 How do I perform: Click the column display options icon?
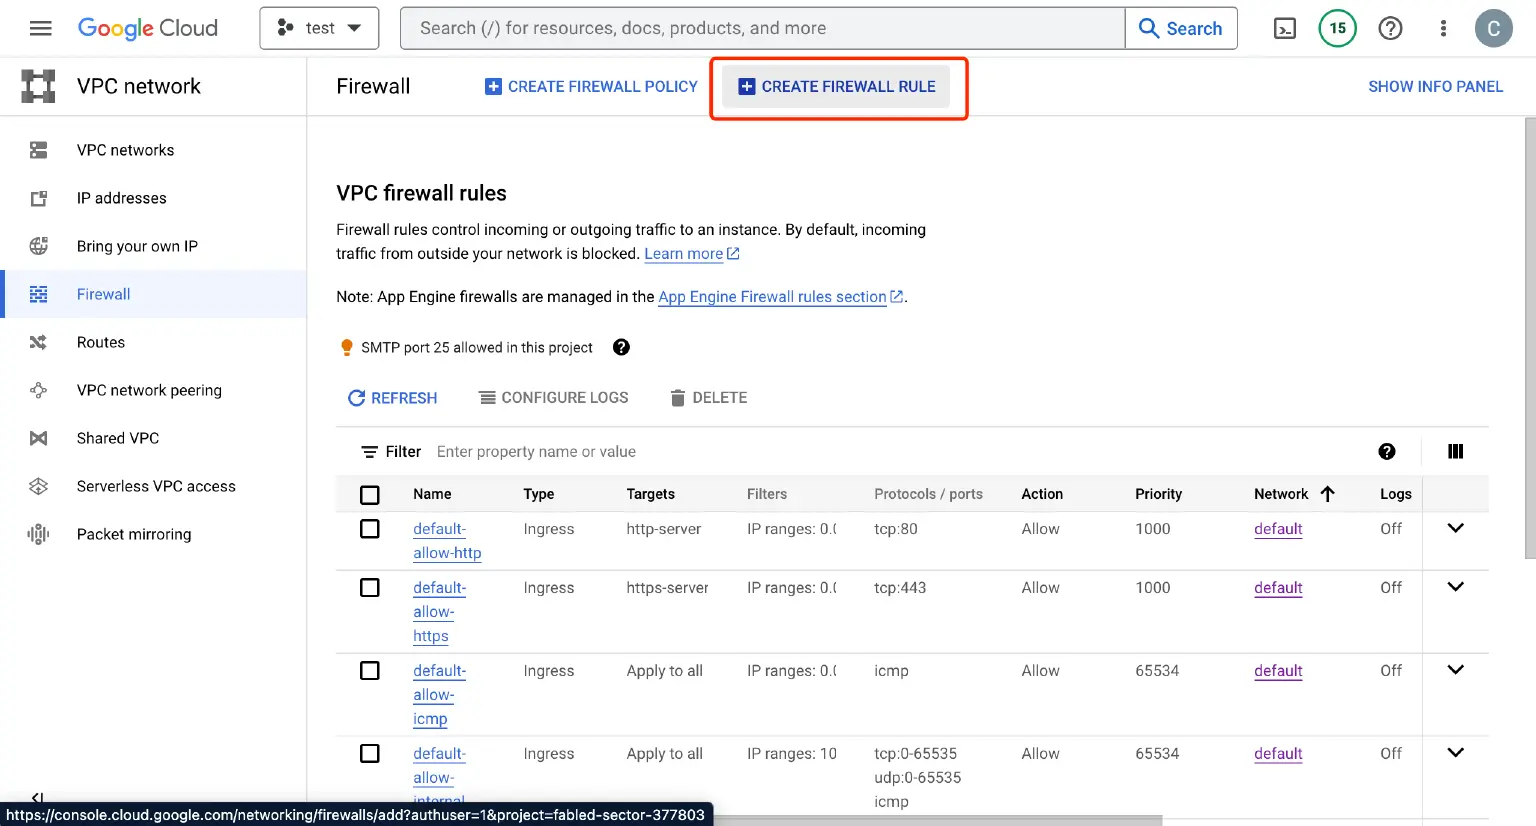click(1455, 451)
